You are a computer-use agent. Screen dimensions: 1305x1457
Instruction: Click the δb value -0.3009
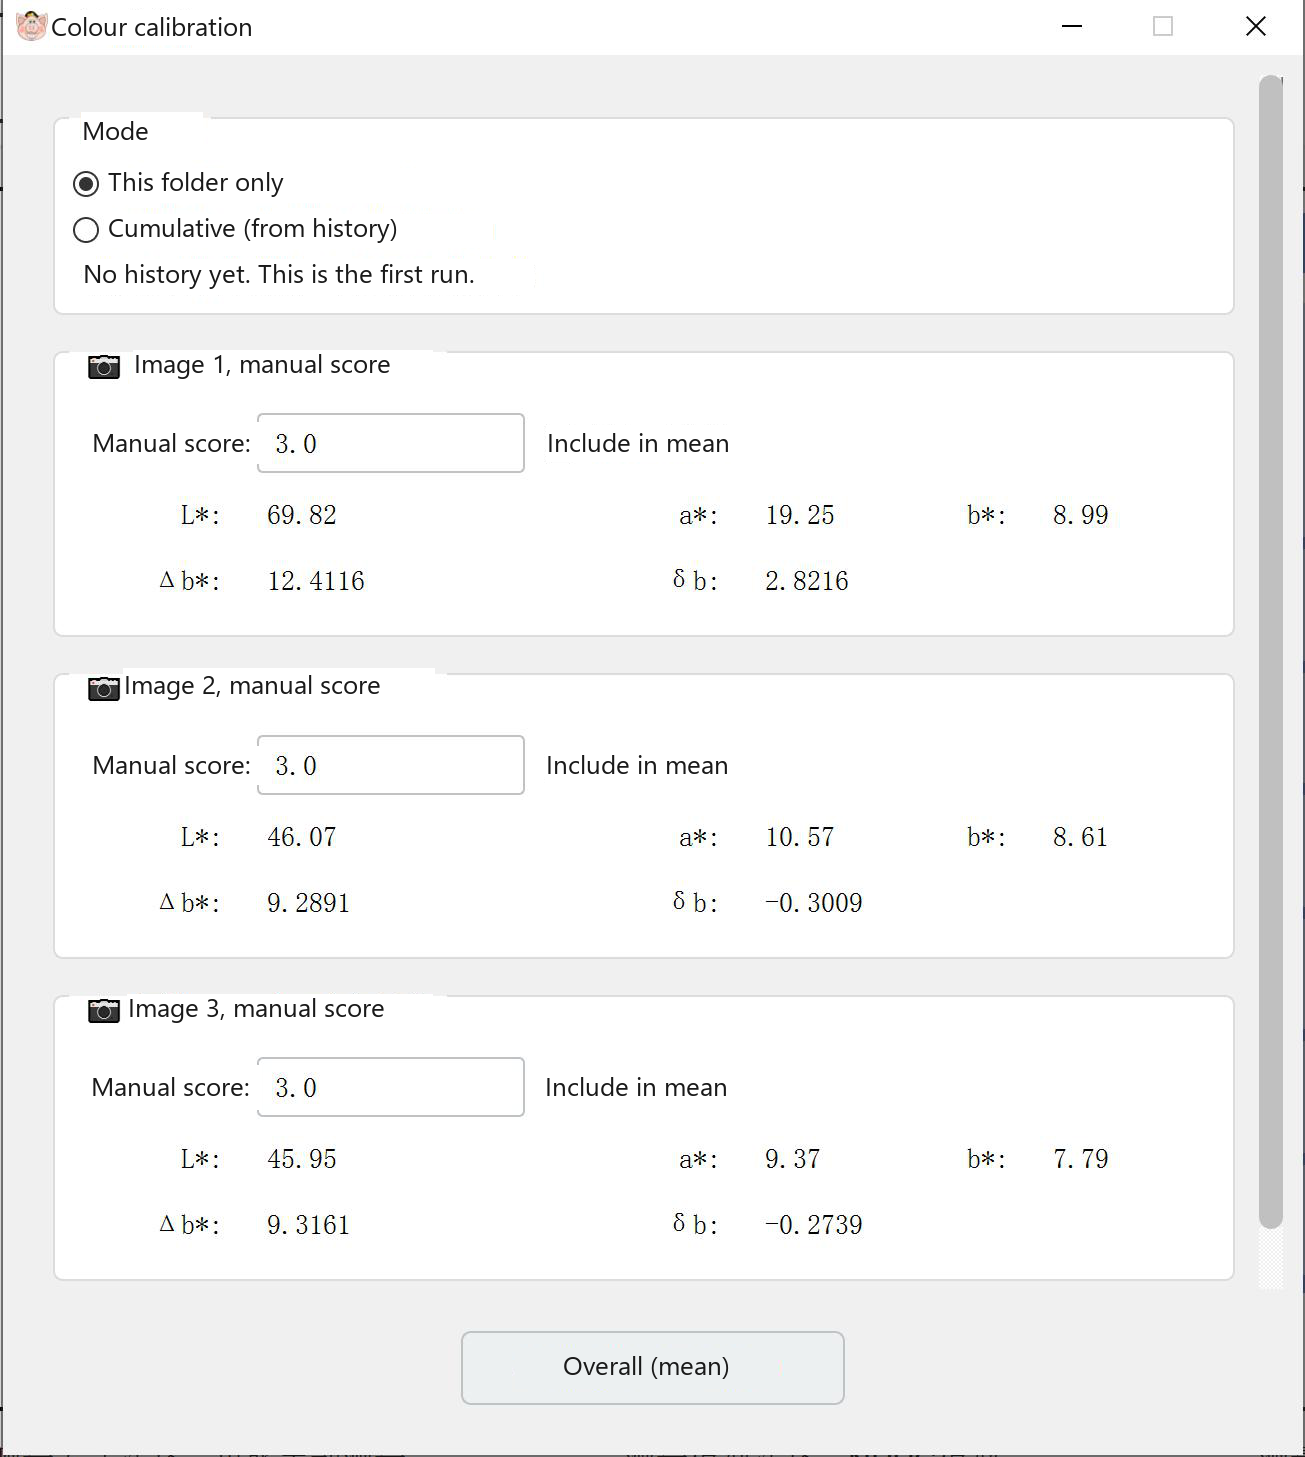tap(814, 903)
